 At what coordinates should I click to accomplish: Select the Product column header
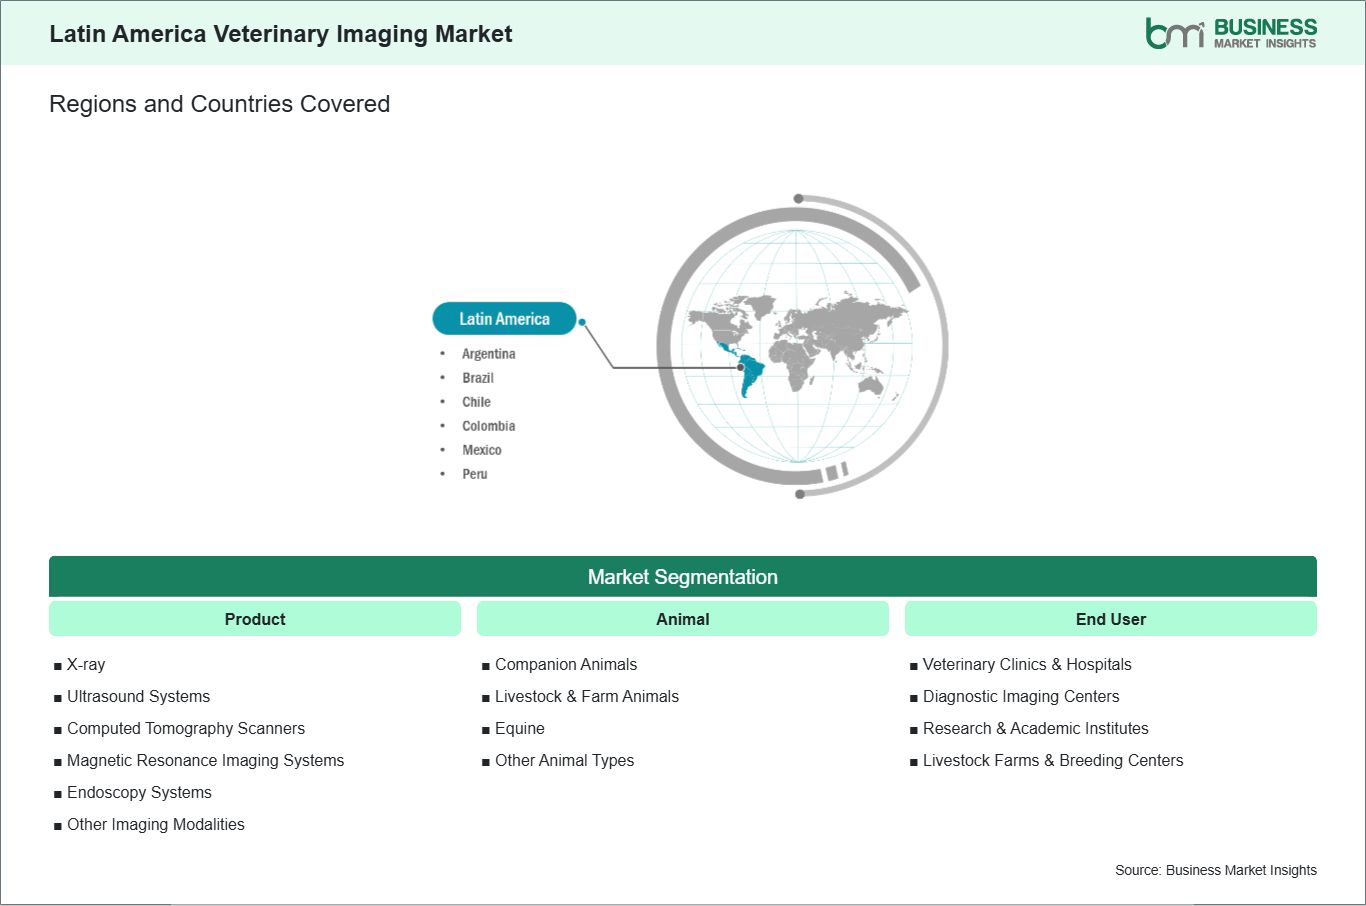255,619
